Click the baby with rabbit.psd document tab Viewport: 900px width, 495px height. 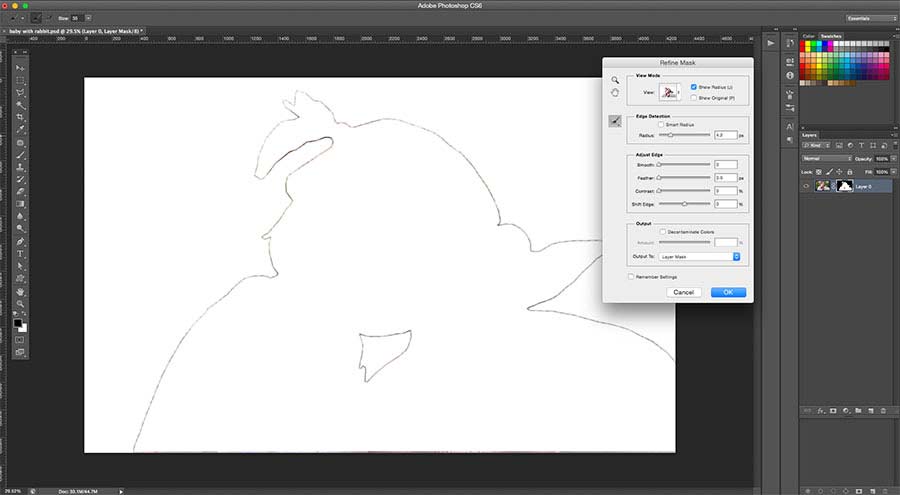tap(73, 31)
